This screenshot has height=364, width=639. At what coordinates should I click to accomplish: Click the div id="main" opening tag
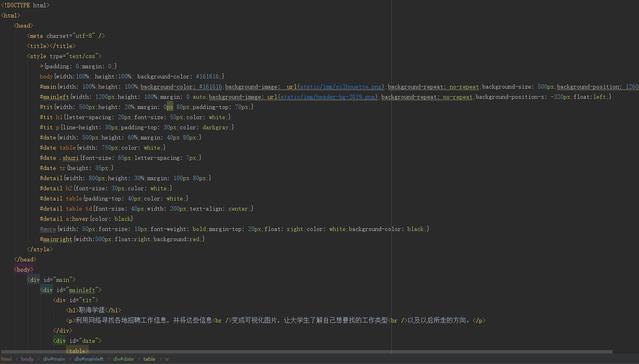pyautogui.click(x=51, y=280)
